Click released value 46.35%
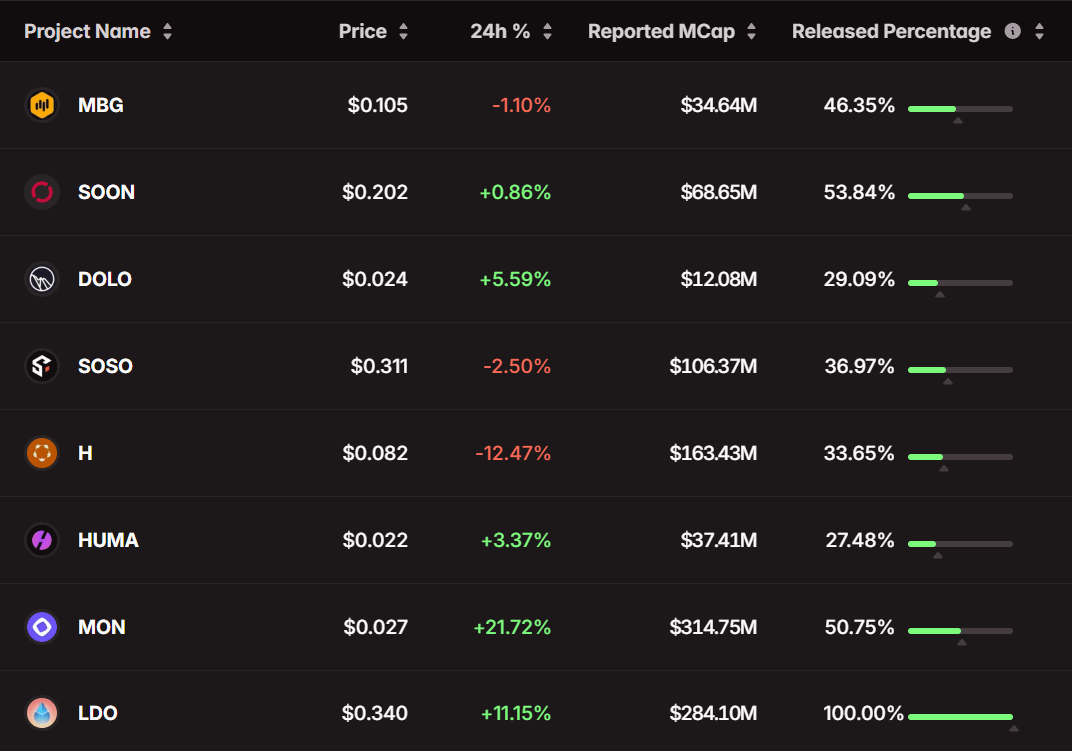Screen dimensions: 1072x751 (x=859, y=105)
